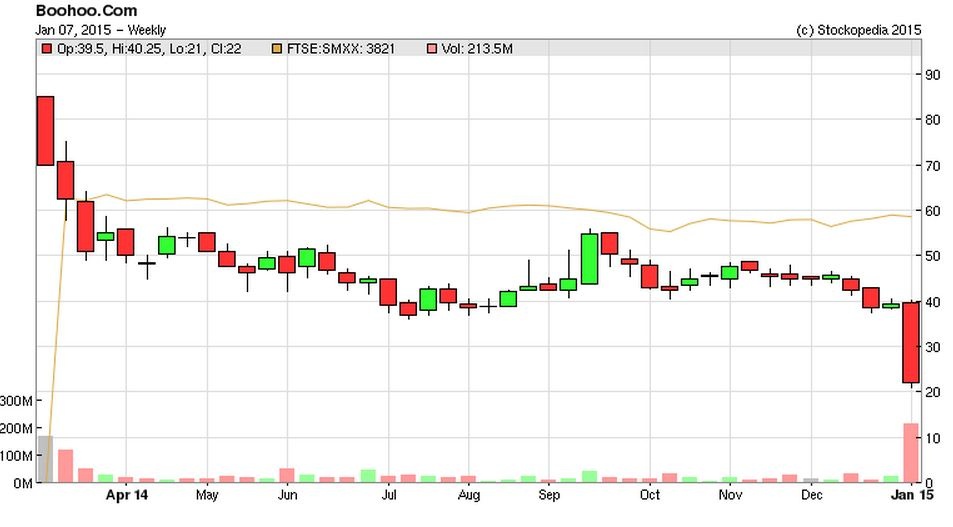Image resolution: width=953 pixels, height=527 pixels.
Task: Click the 30 price axis value
Action: click(x=932, y=347)
